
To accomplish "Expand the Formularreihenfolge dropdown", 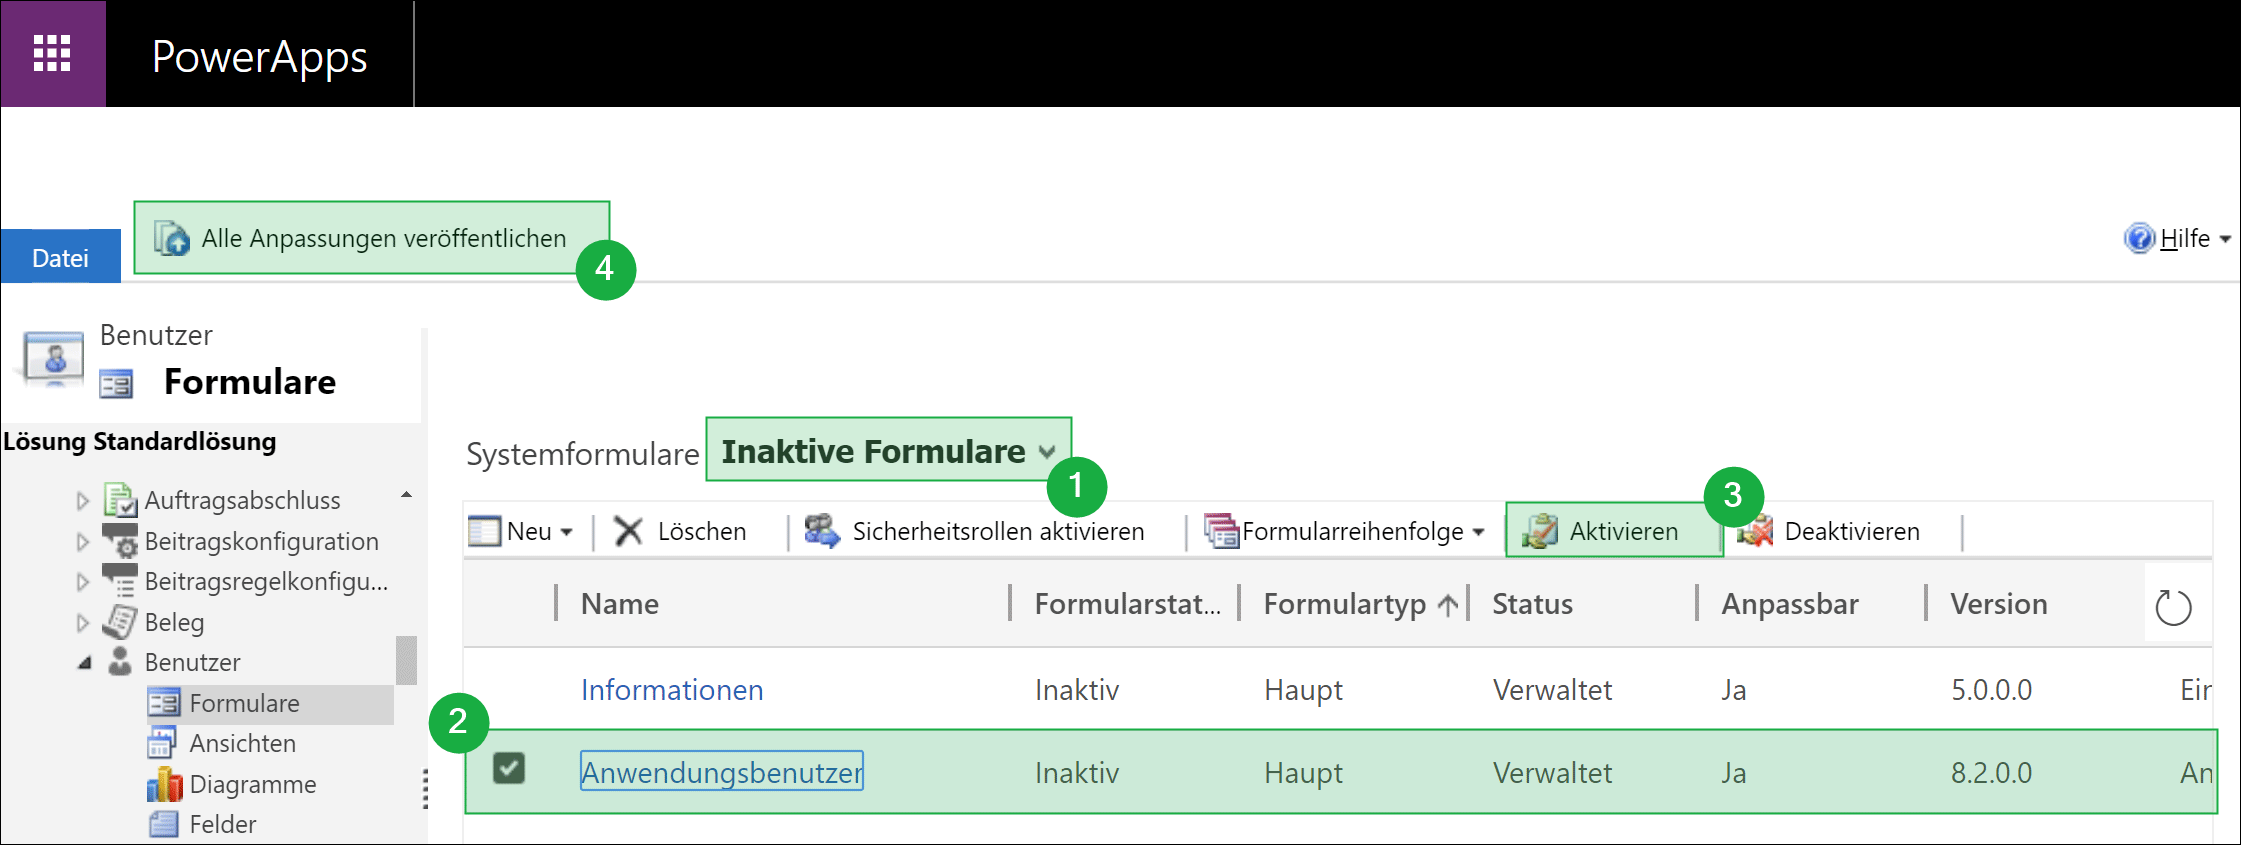I will [x=1479, y=532].
